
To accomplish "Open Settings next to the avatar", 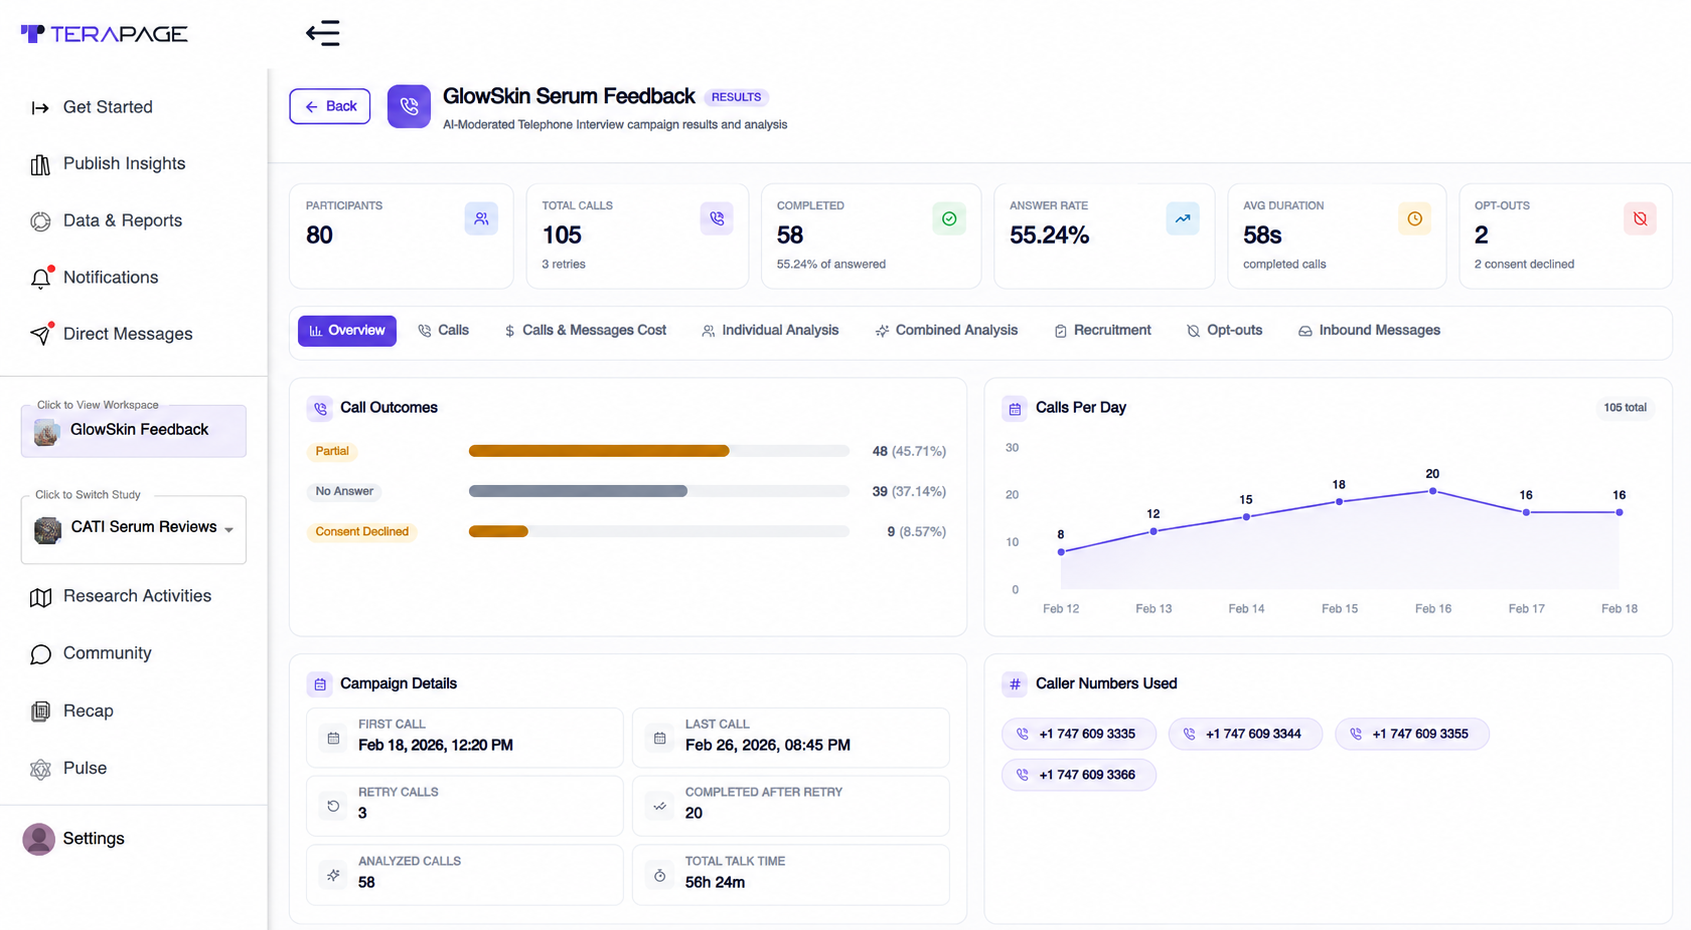I will pos(93,838).
